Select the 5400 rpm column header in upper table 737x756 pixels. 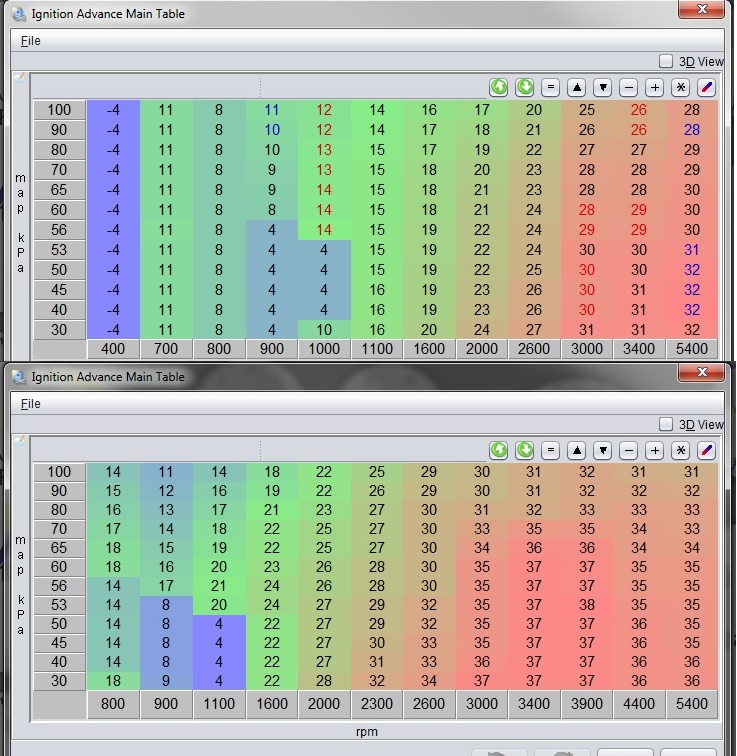[x=691, y=349]
